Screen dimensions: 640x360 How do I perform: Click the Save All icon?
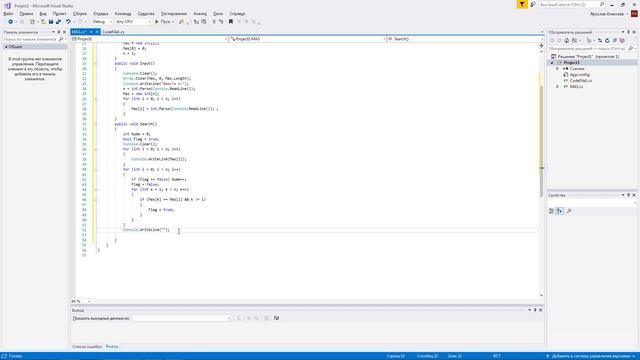click(x=58, y=22)
